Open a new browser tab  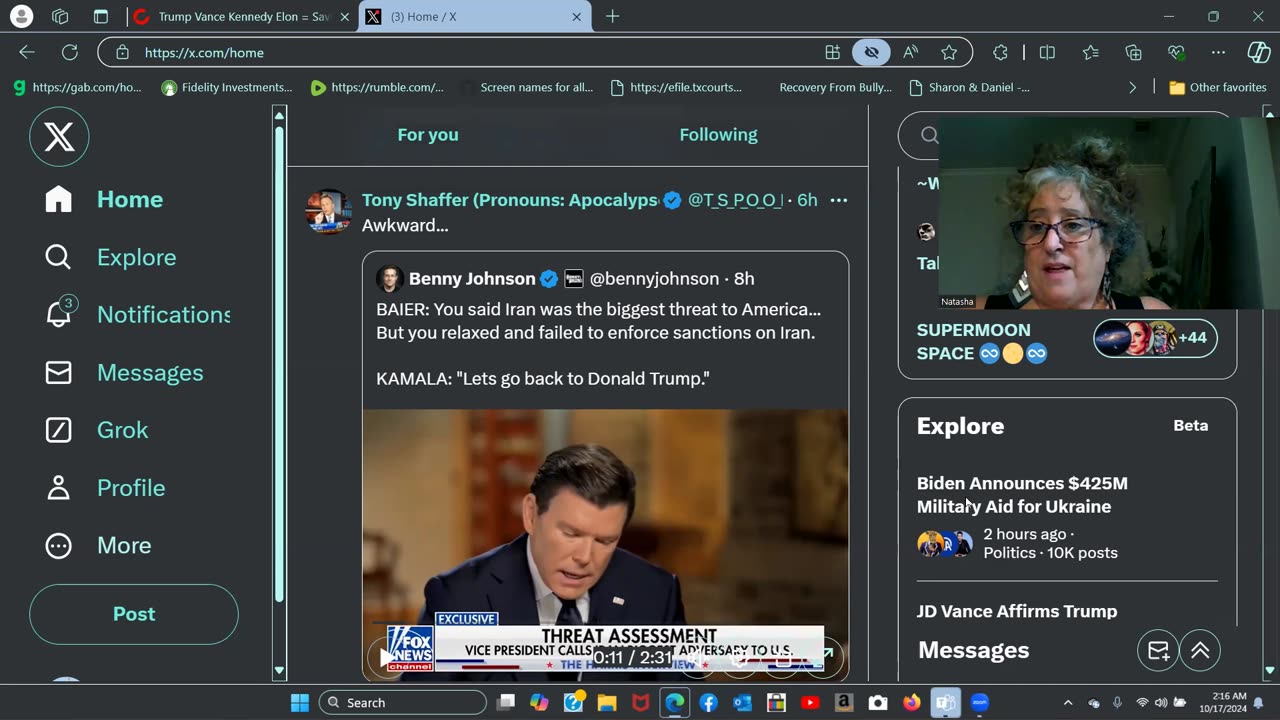click(x=612, y=16)
